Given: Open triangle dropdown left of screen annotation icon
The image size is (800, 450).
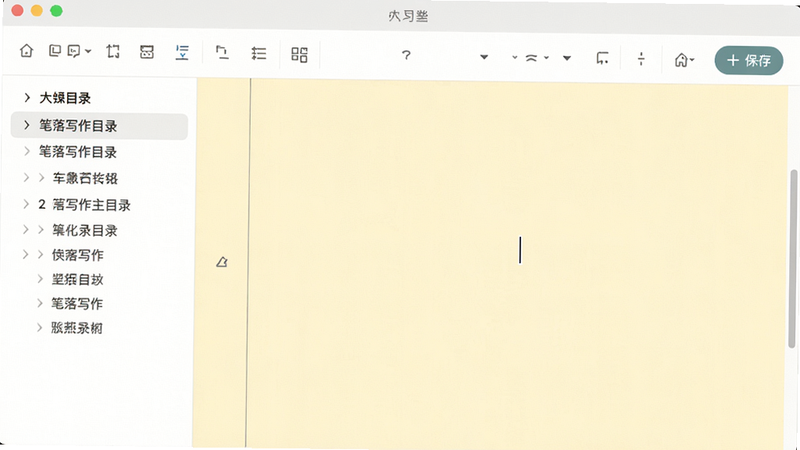Looking at the screenshot, I should [567, 58].
